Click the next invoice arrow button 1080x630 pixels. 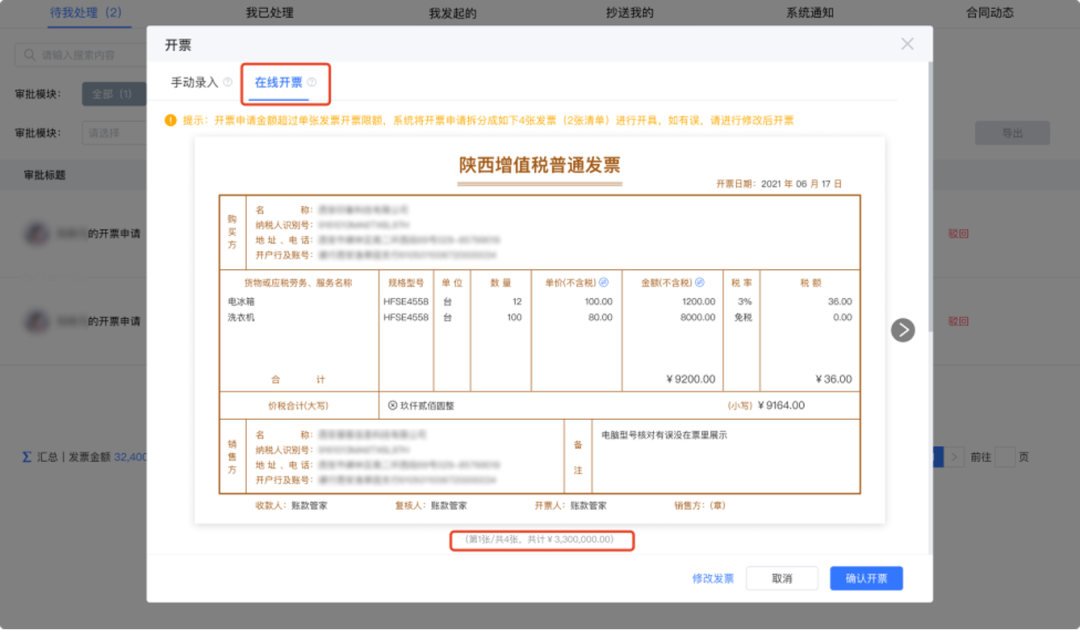click(x=902, y=330)
